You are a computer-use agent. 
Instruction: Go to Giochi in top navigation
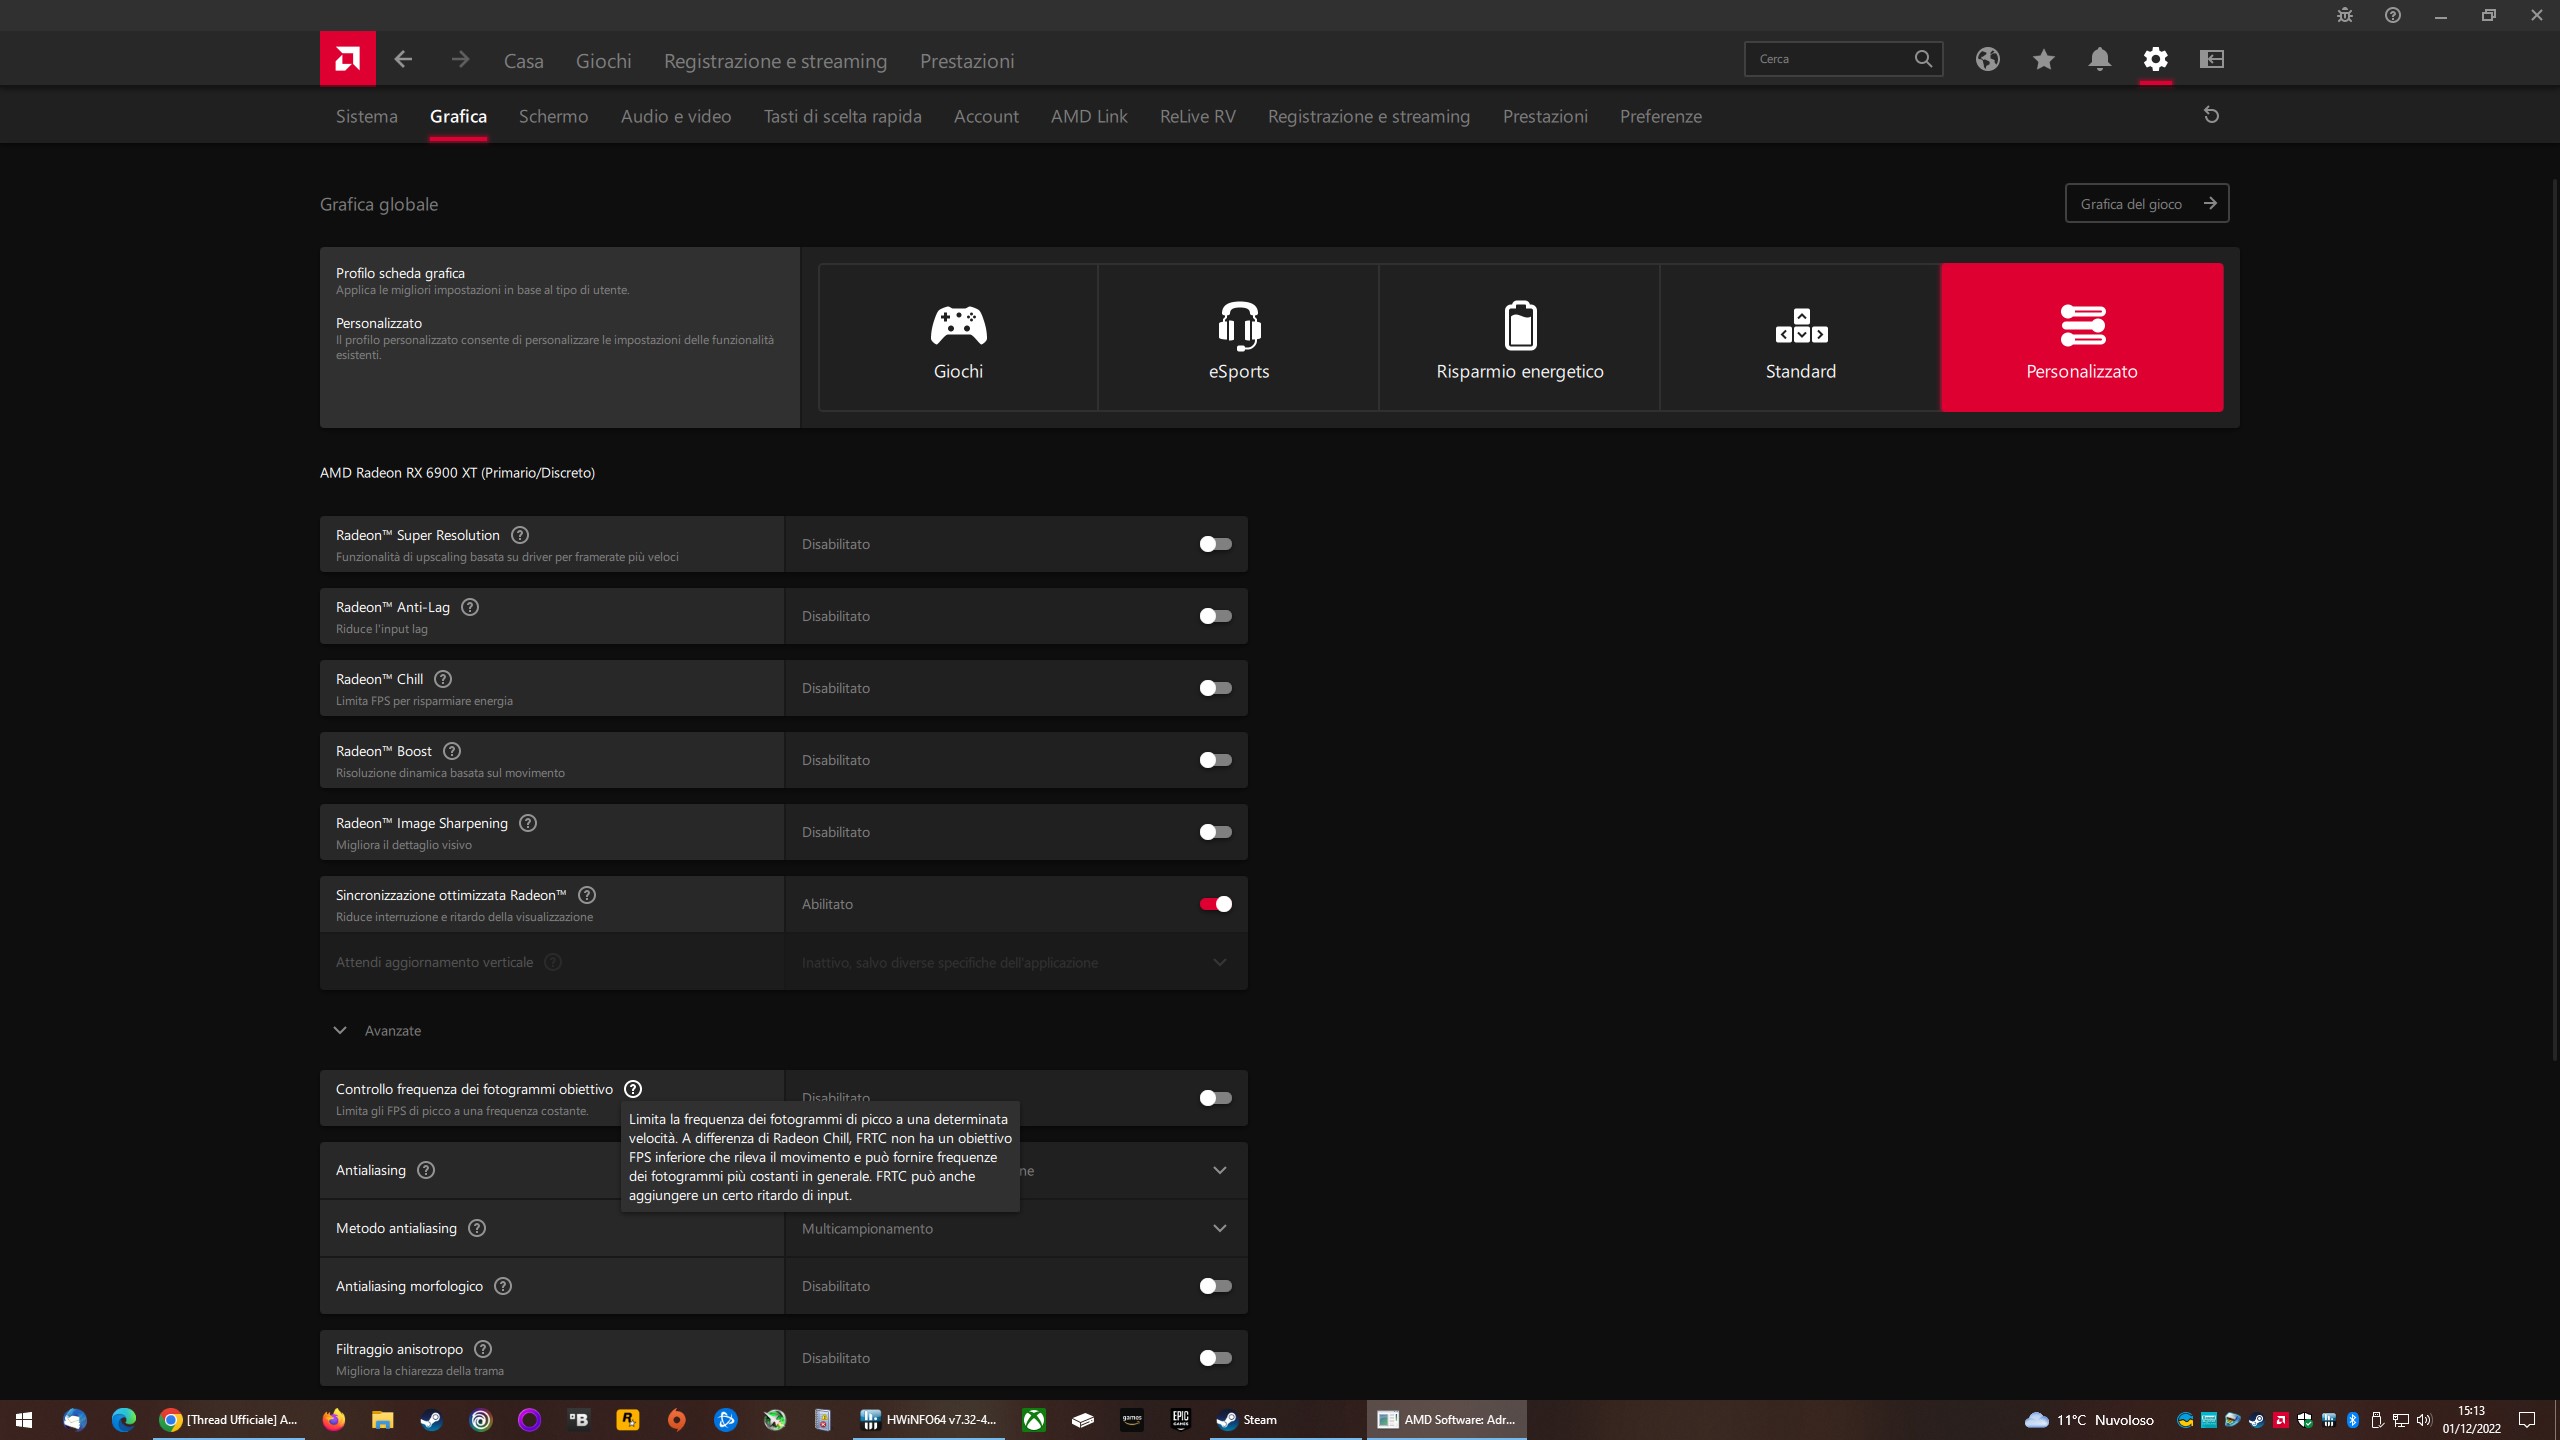pyautogui.click(x=603, y=60)
